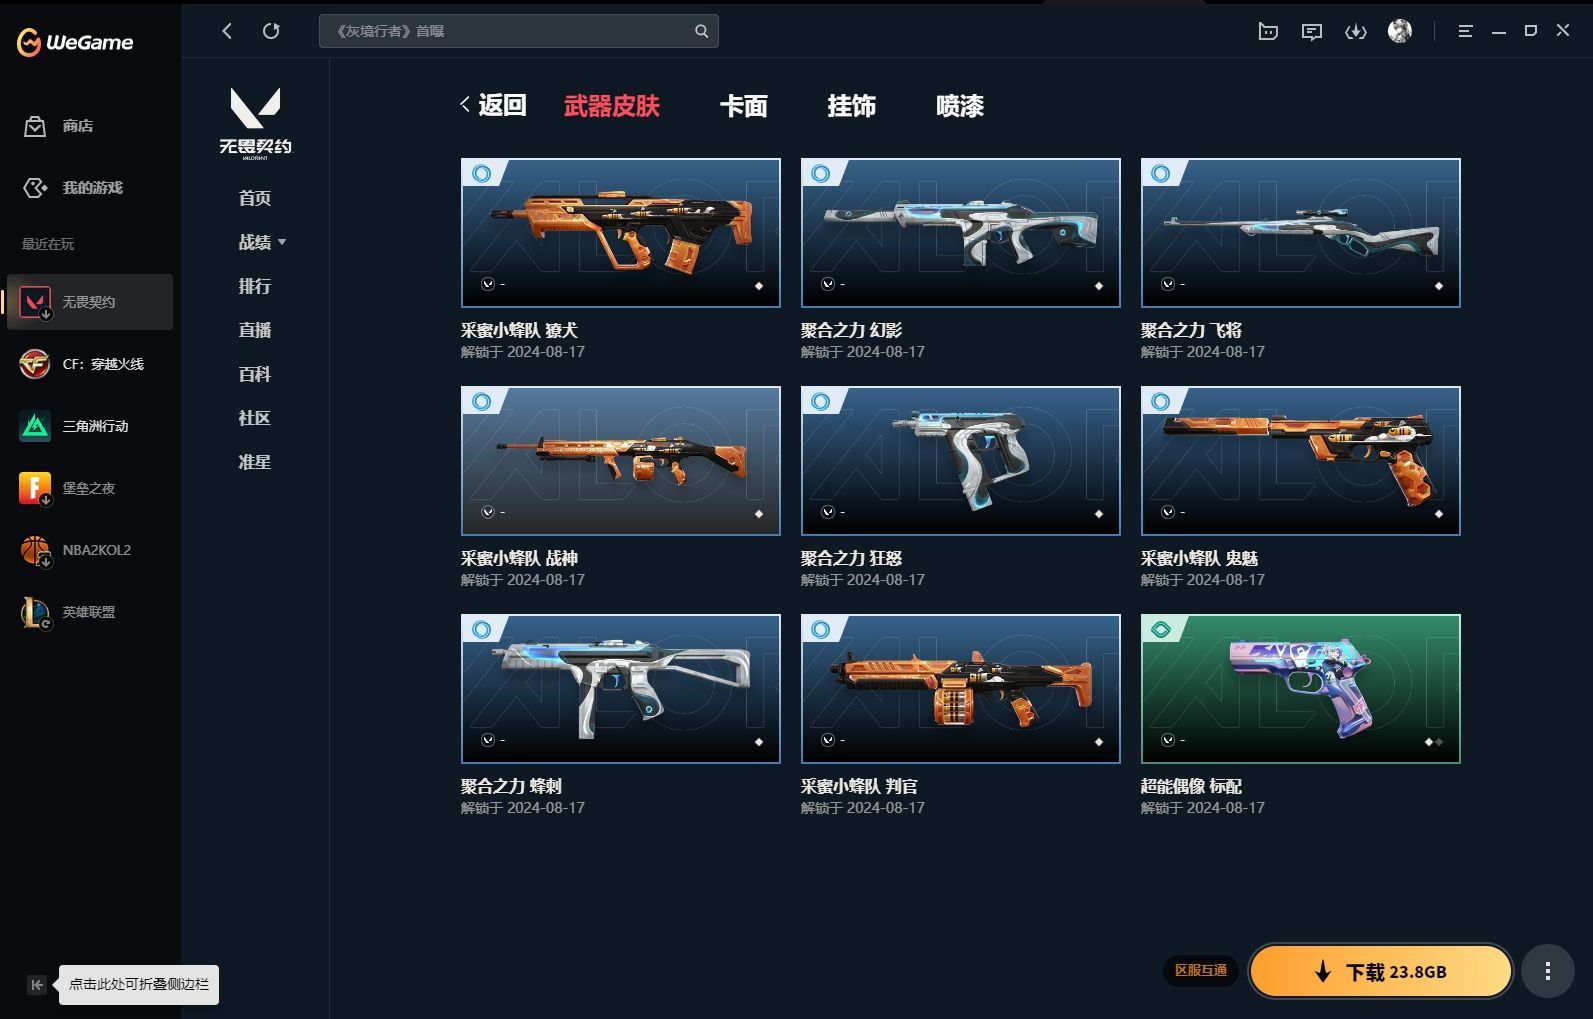Collapse the sidebar using the fold icon

[x=37, y=985]
